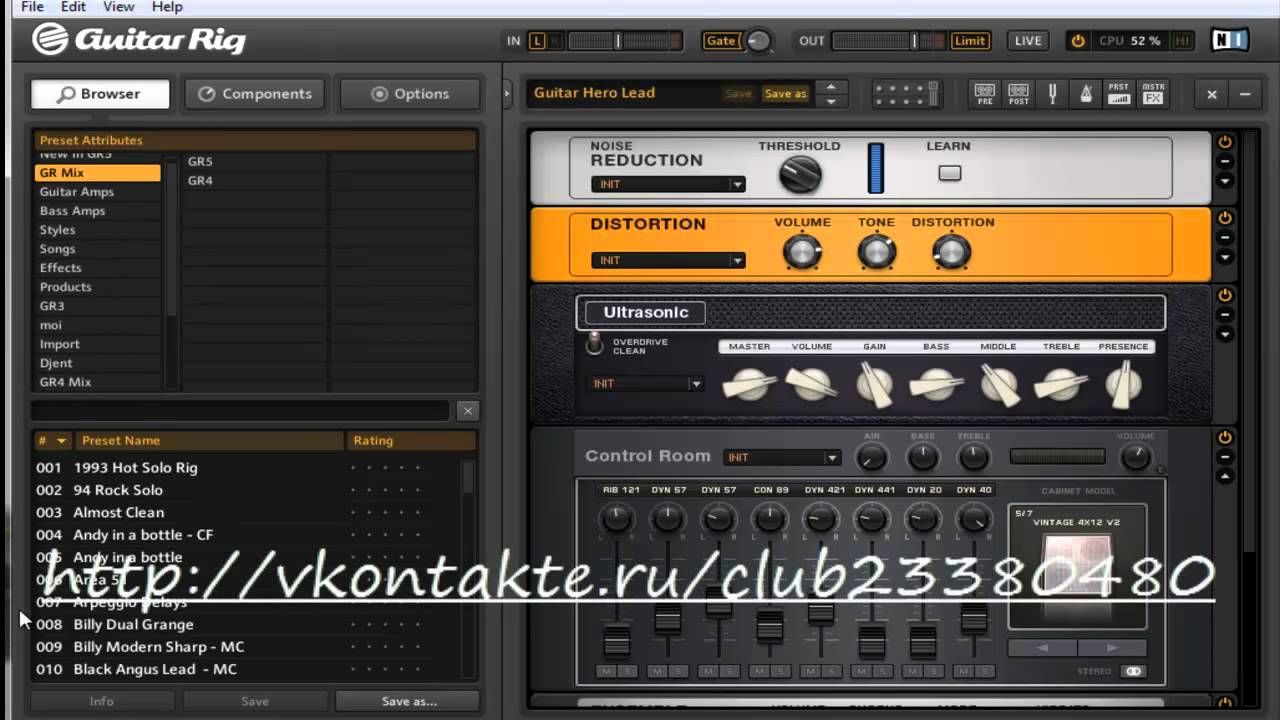Open the View menu
Image resolution: width=1280 pixels, height=720 pixels.
pyautogui.click(x=118, y=7)
